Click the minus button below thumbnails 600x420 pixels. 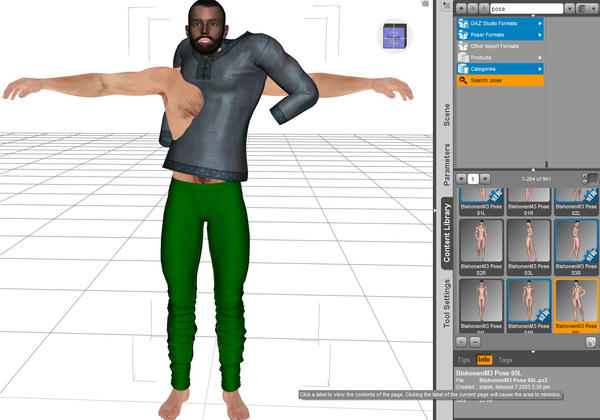(475, 342)
